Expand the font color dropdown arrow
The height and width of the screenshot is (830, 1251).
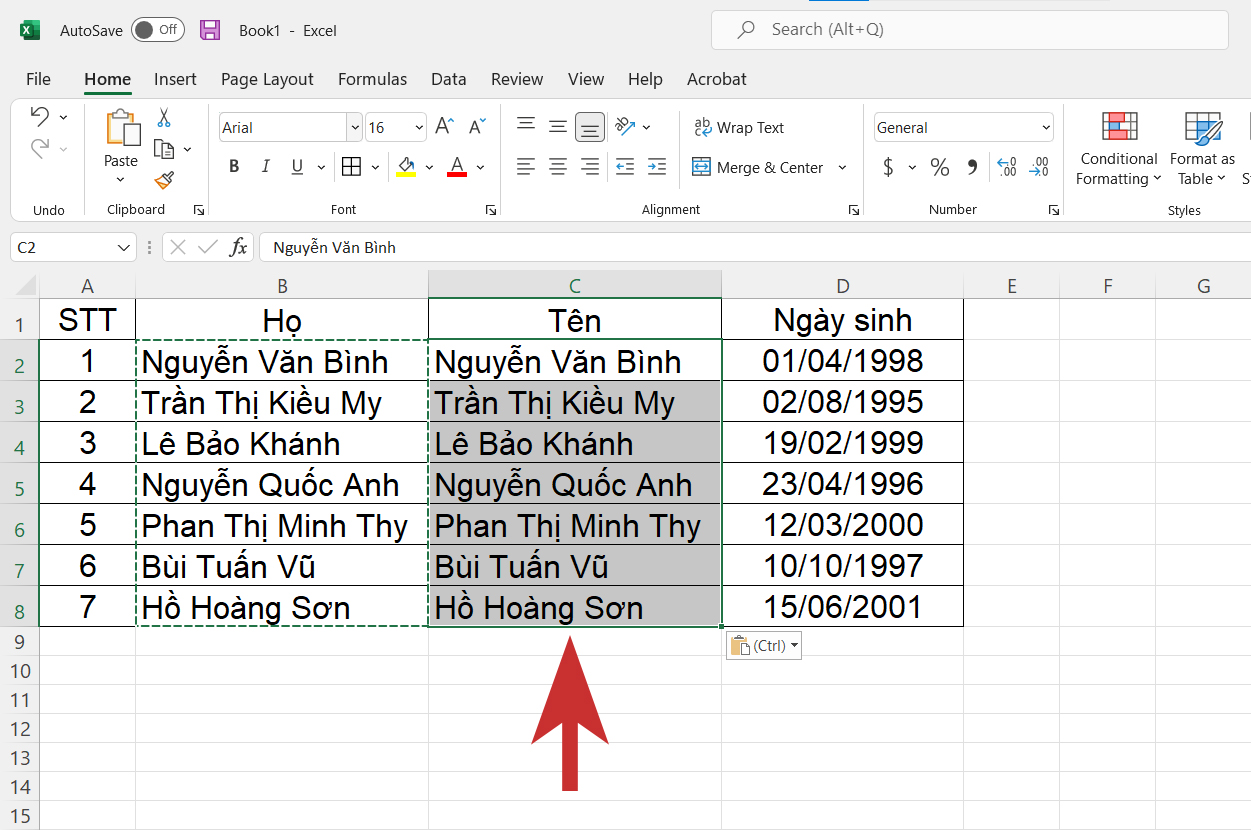pyautogui.click(x=480, y=167)
